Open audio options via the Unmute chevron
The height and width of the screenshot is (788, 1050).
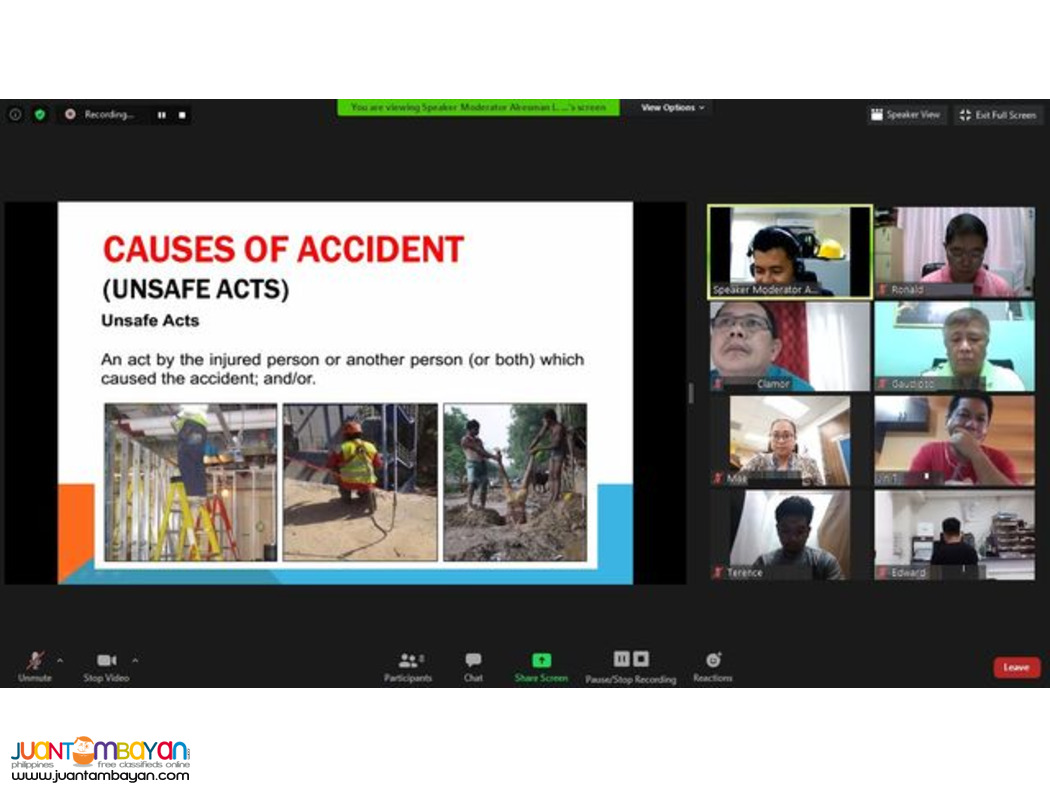(60, 661)
